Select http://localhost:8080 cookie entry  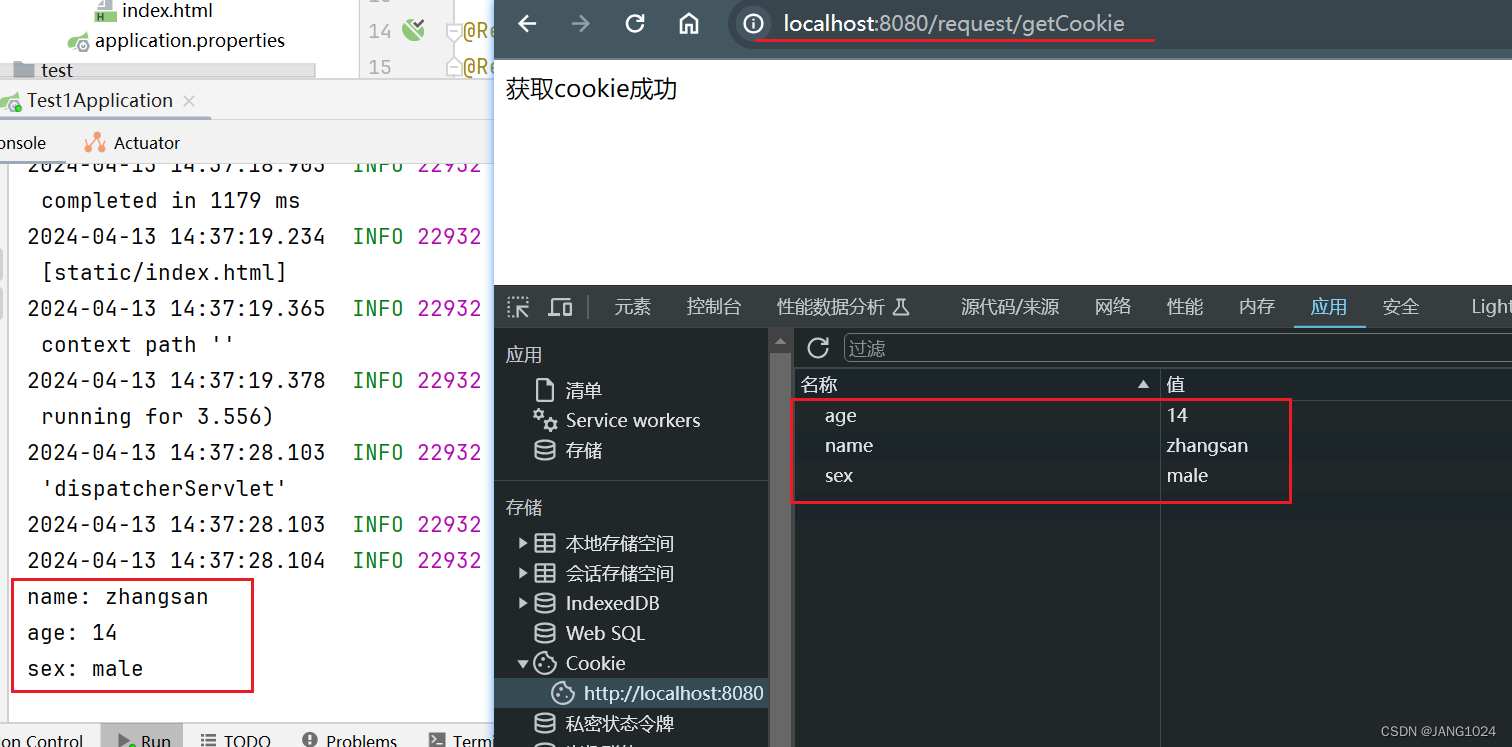[x=673, y=693]
